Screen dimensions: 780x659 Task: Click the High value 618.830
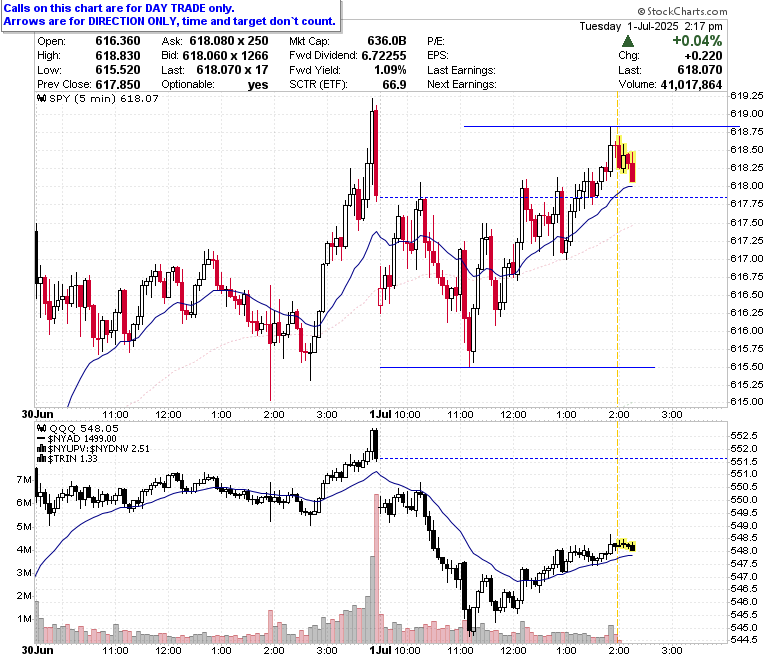point(118,55)
